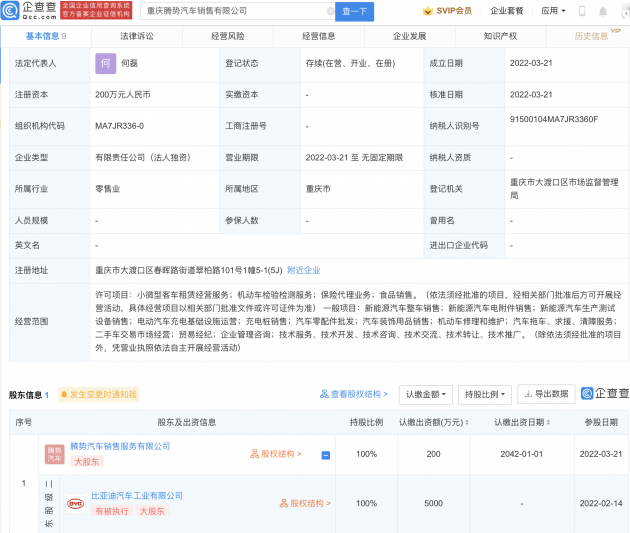Switch to 历史信息 VIP tab

[591, 36]
